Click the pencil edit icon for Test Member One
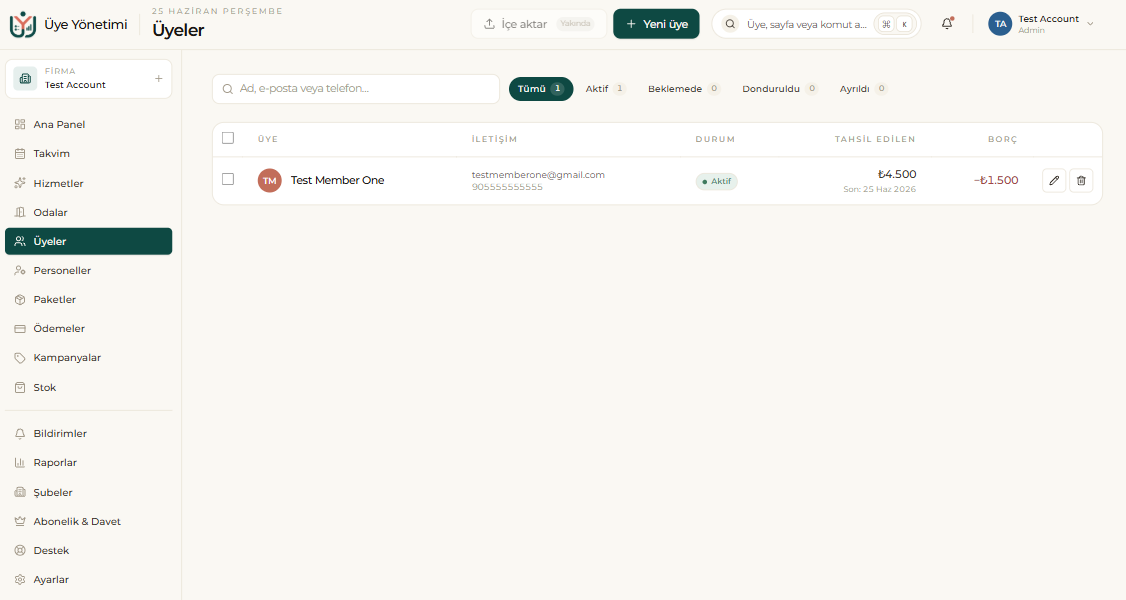 (x=1053, y=181)
